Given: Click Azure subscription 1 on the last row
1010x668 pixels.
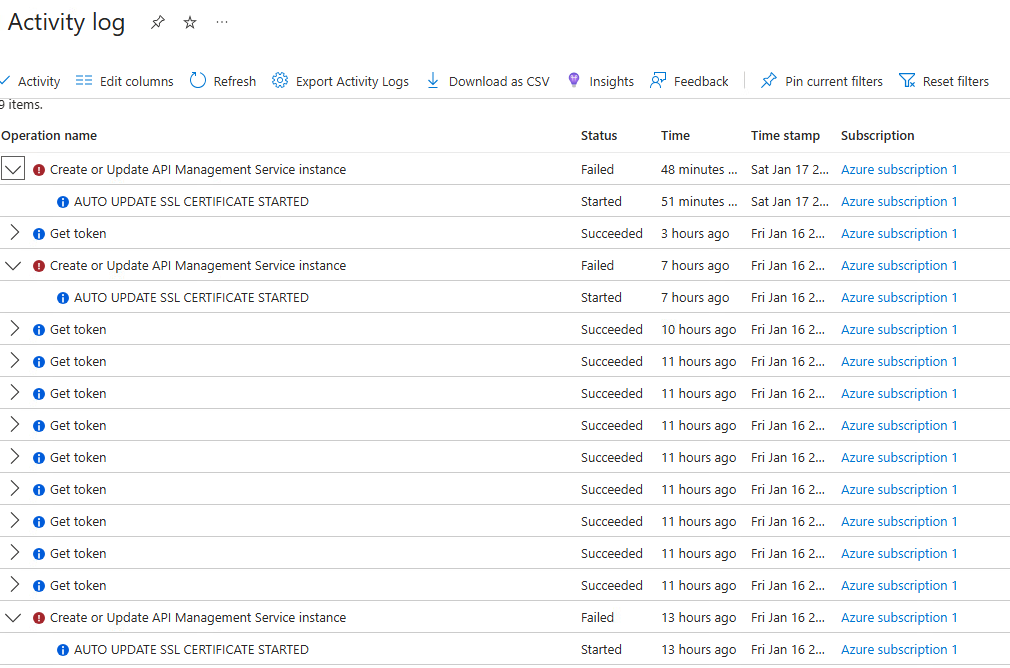Looking at the screenshot, I should click(x=898, y=649).
